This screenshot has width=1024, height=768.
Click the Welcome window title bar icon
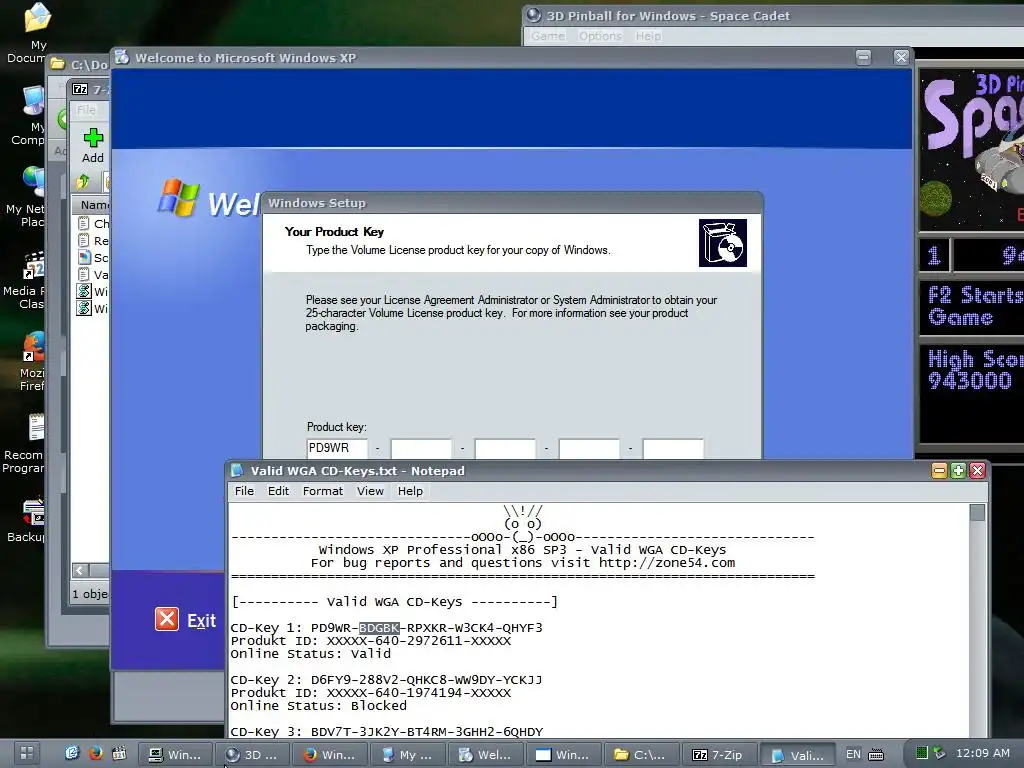(x=122, y=57)
